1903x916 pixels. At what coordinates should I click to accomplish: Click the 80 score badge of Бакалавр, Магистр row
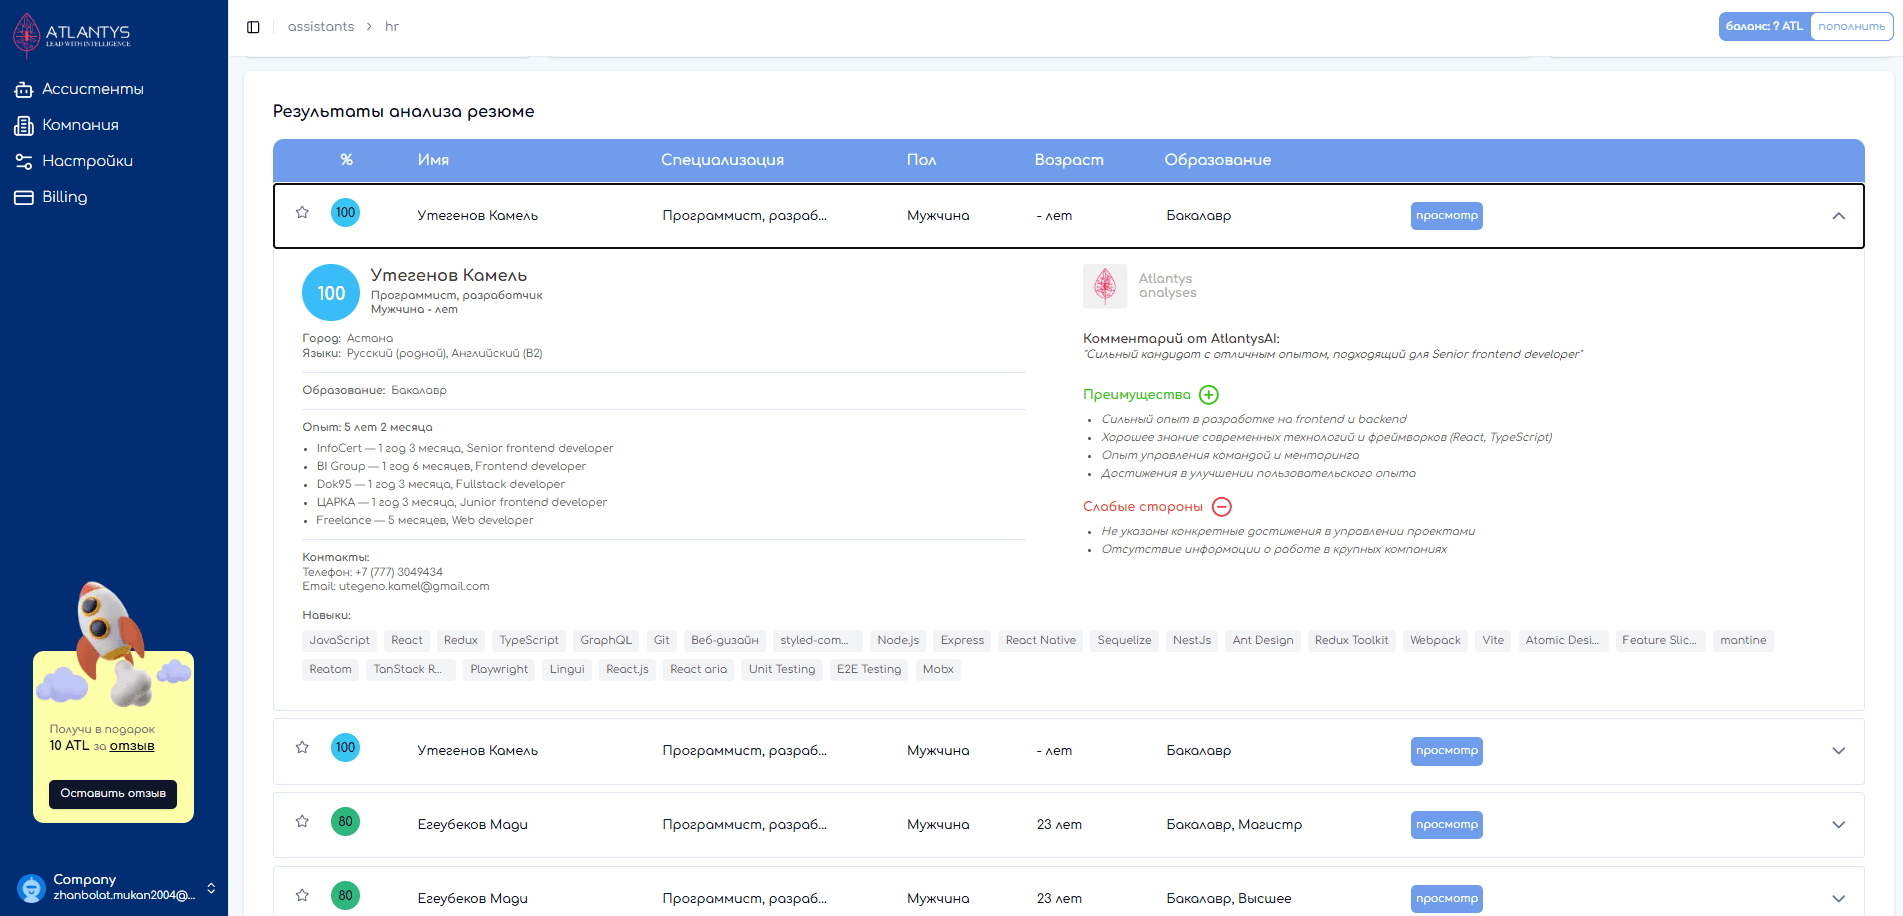[345, 821]
